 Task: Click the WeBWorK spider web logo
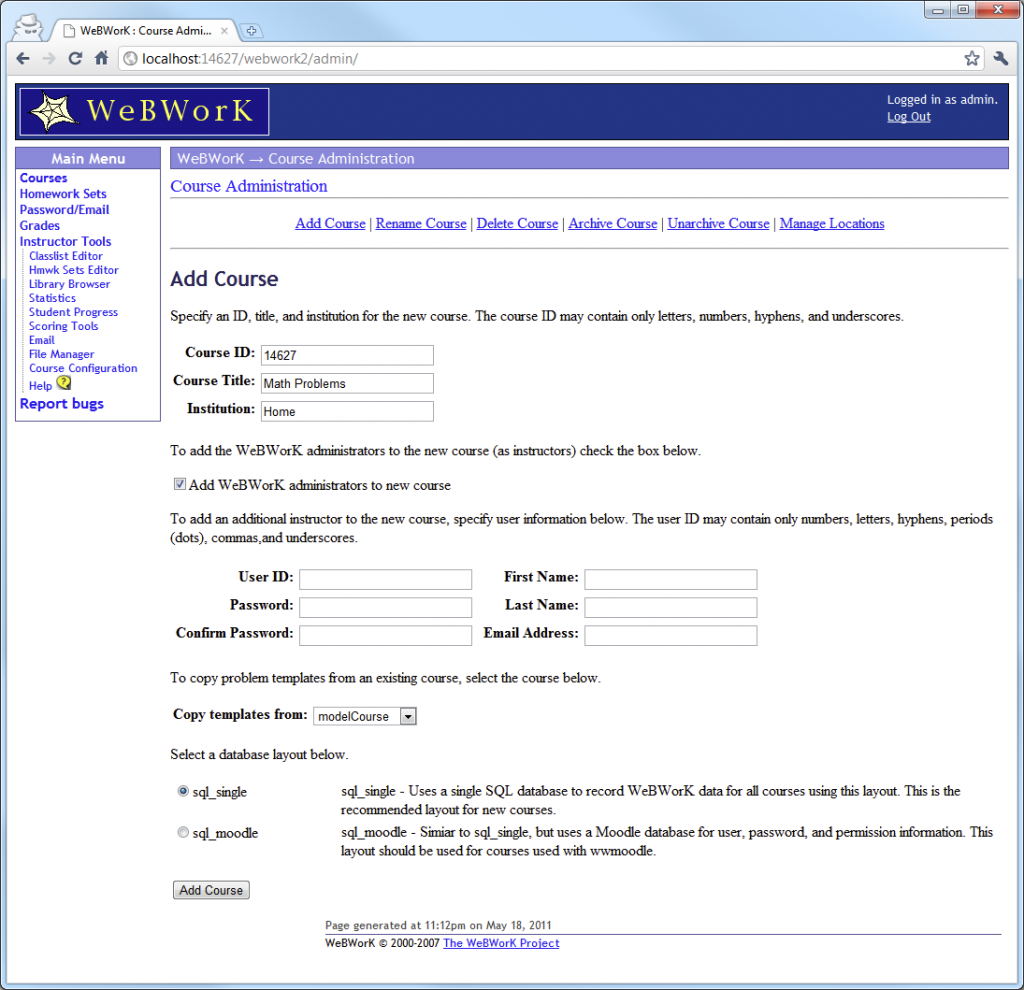[52, 108]
